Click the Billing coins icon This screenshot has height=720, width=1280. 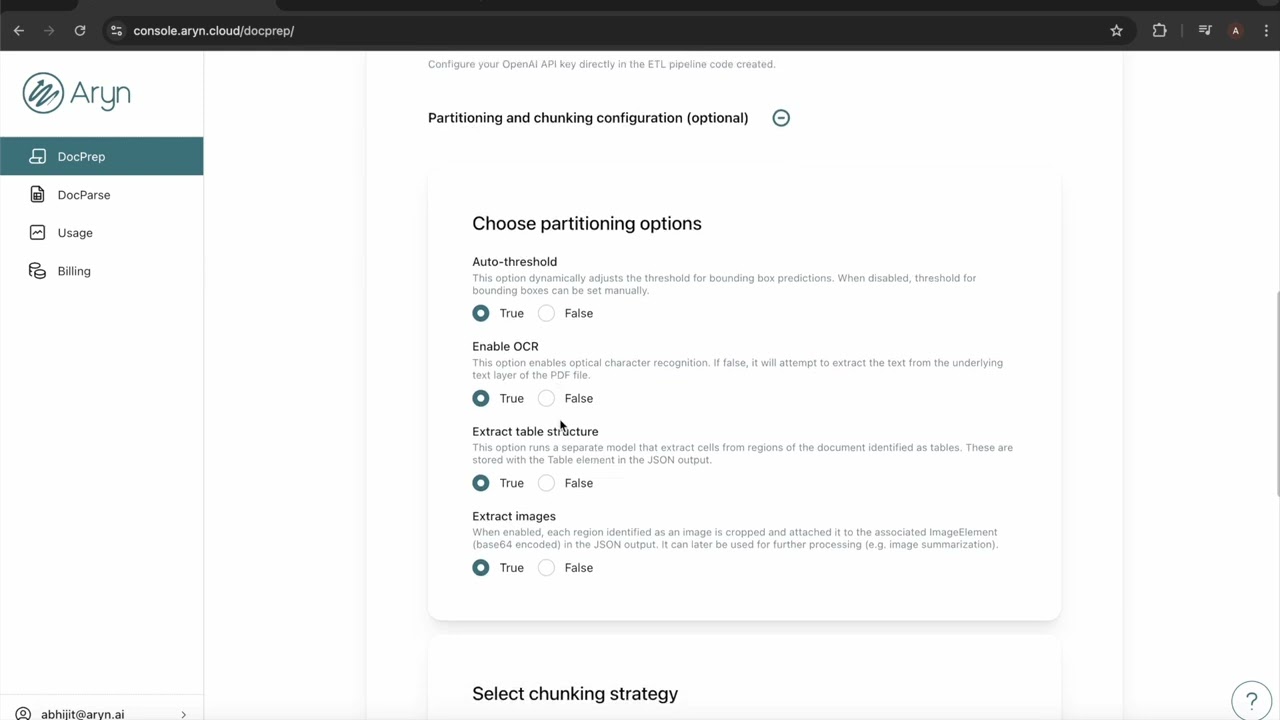tap(37, 271)
